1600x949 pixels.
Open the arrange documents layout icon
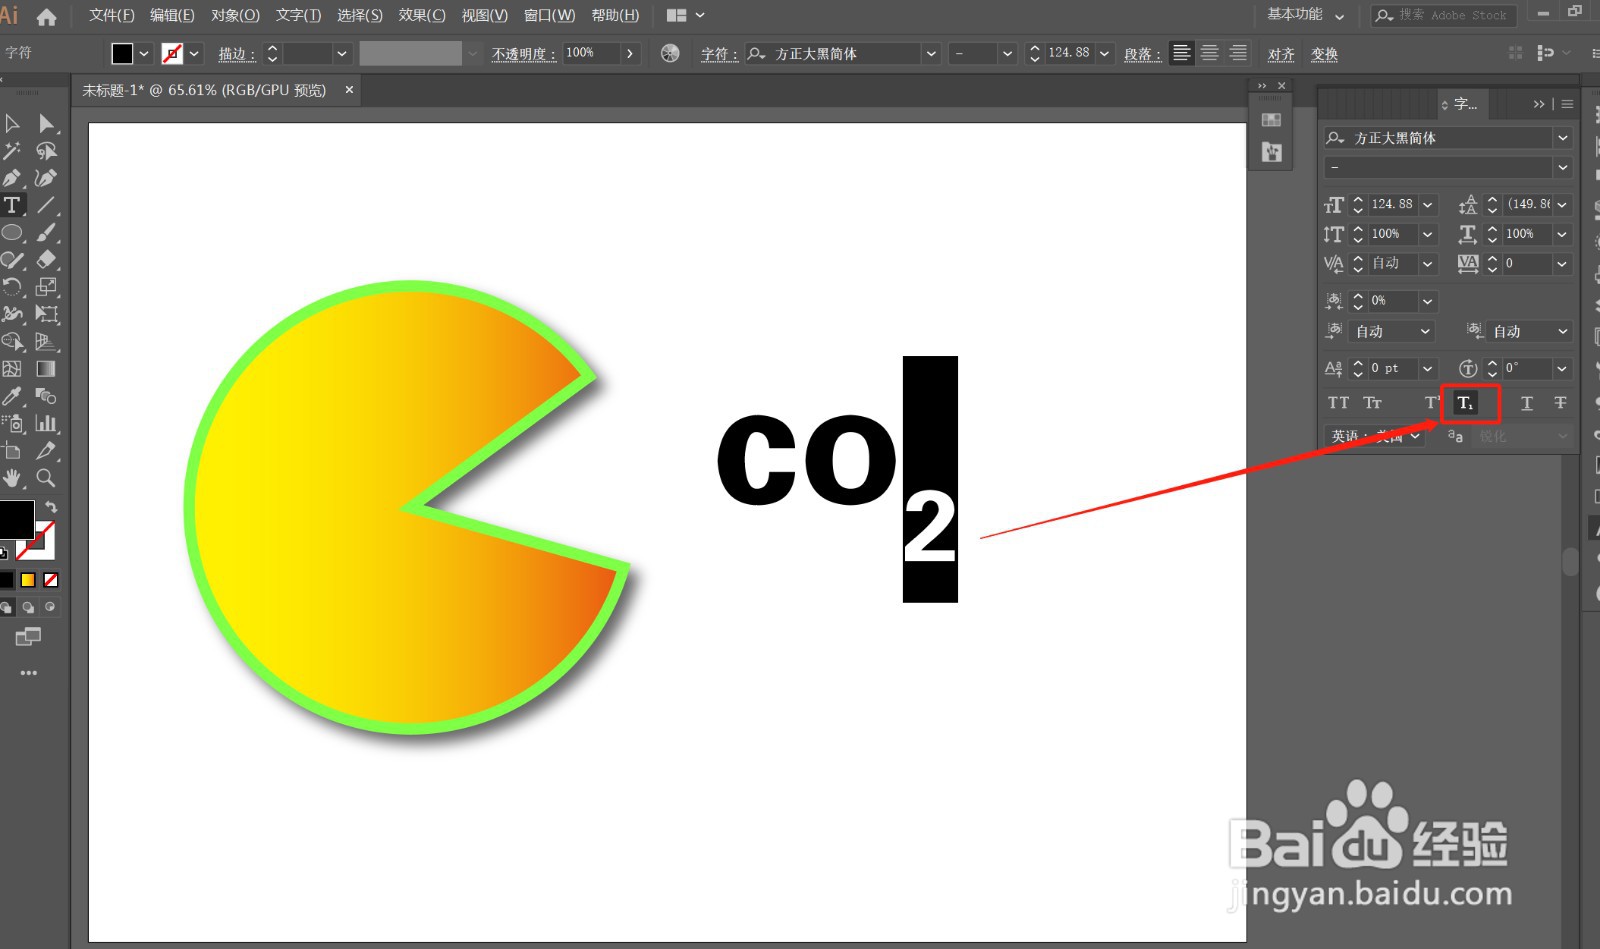(x=685, y=15)
